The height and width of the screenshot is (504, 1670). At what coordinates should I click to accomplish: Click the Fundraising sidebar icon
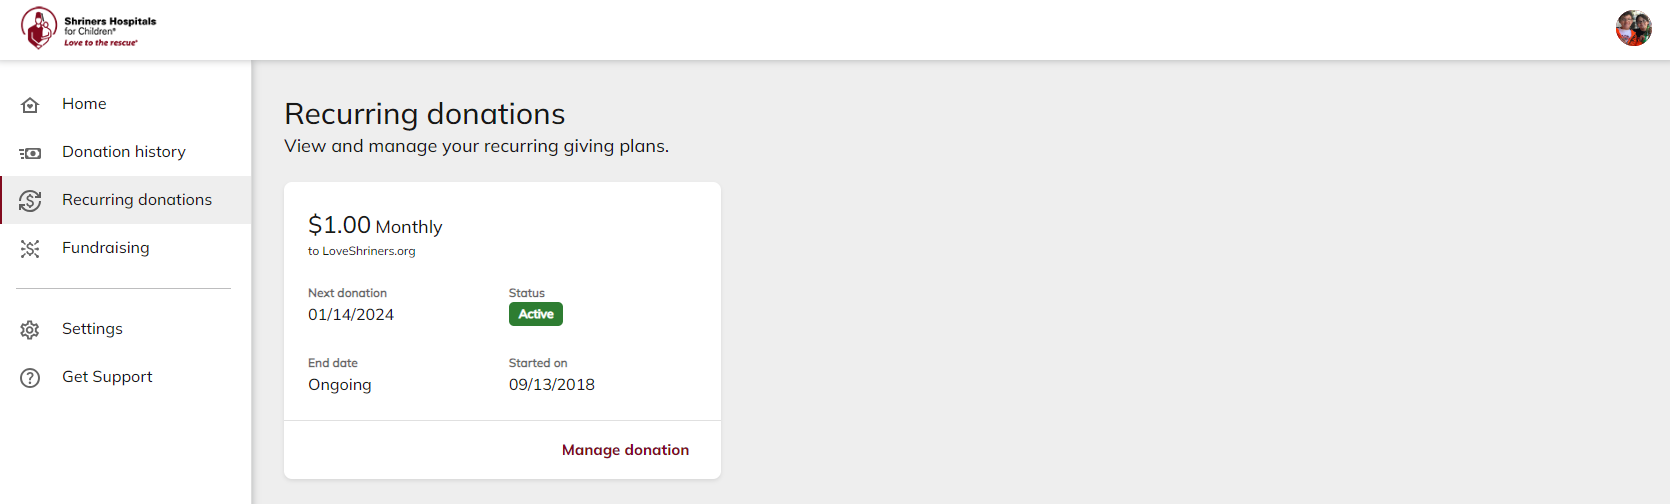point(30,249)
